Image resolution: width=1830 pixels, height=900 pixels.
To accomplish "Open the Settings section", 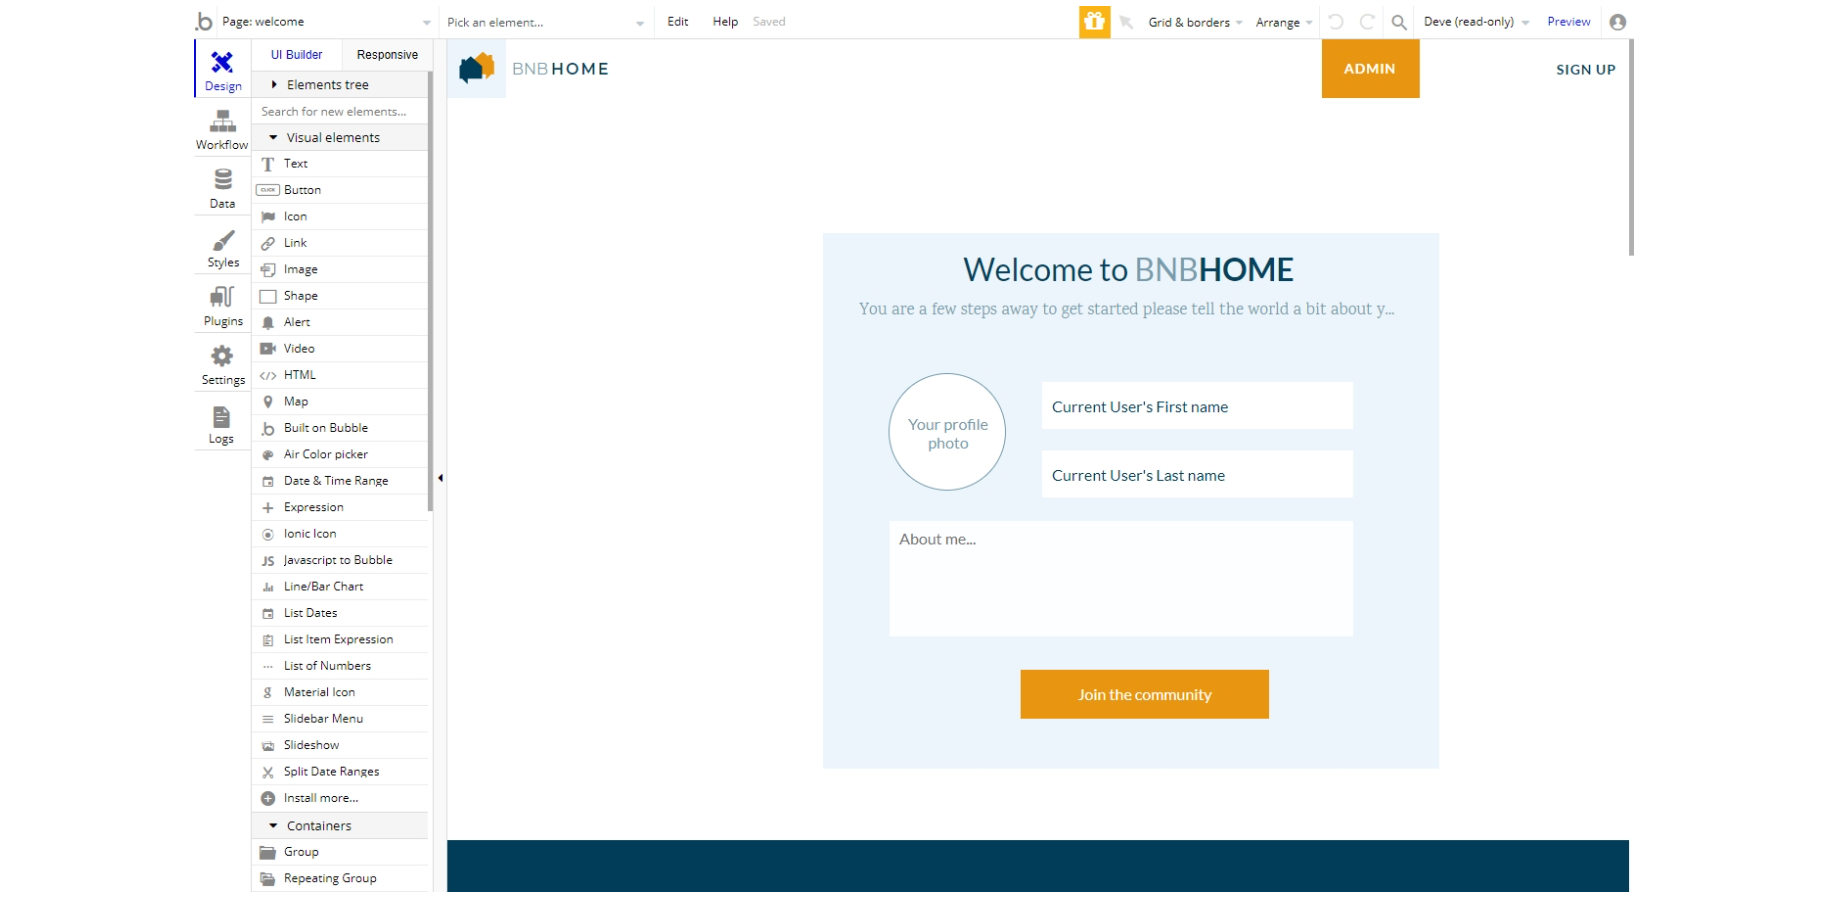I will tap(222, 365).
